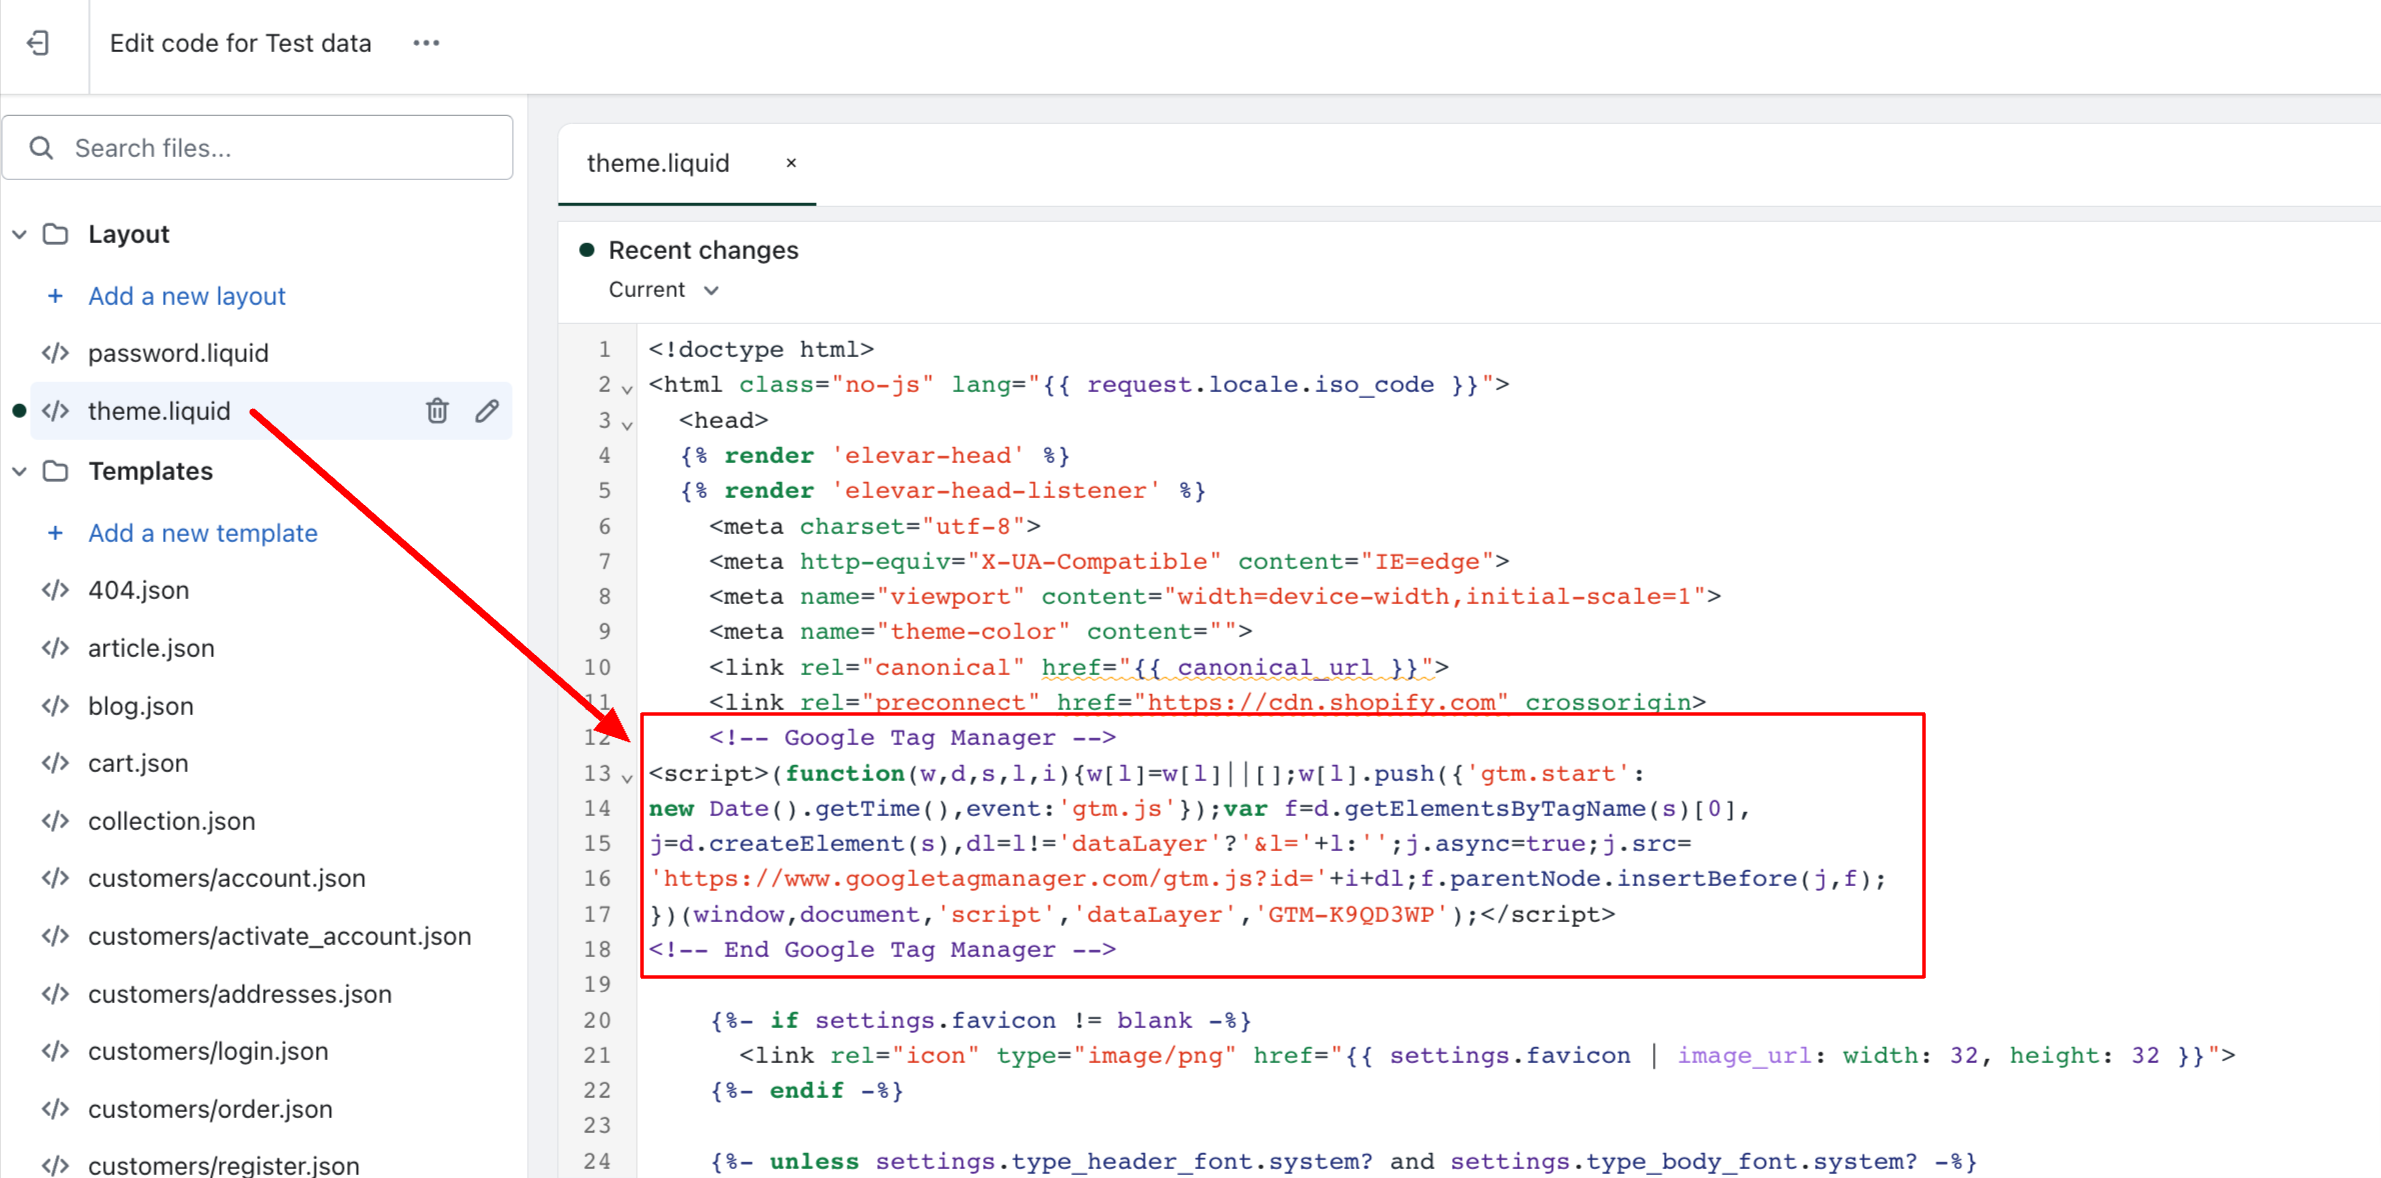Open password.liquid from Layout folder
This screenshot has height=1178, width=2381.
click(x=178, y=353)
